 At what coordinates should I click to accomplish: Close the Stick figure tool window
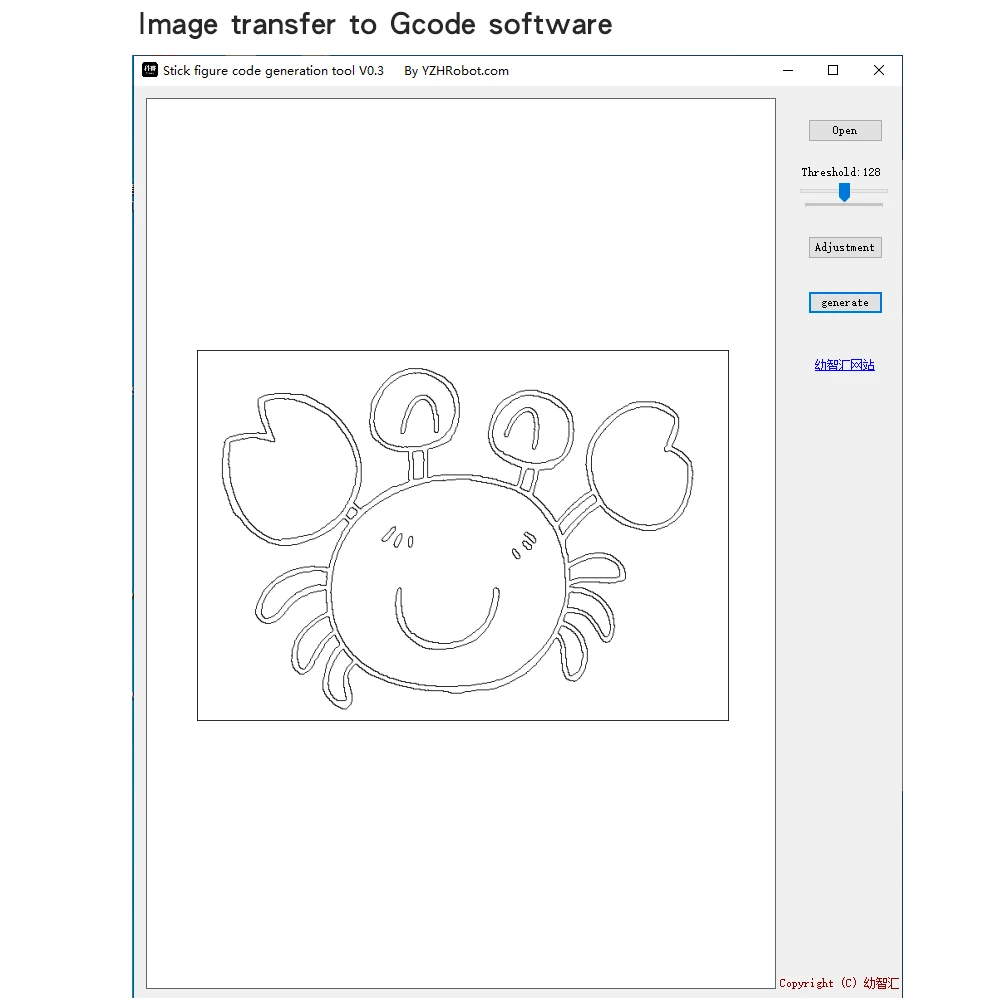(x=878, y=70)
